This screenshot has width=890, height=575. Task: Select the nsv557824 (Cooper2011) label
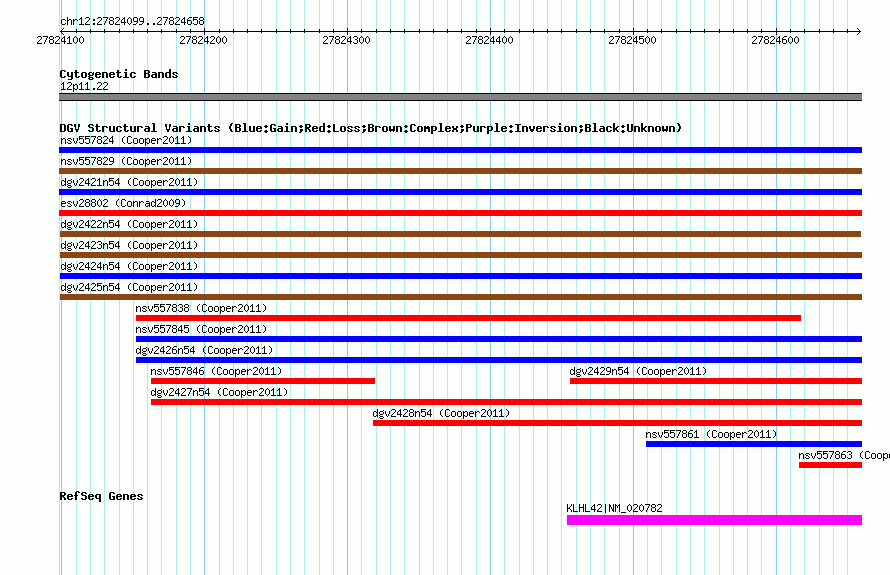click(x=126, y=140)
